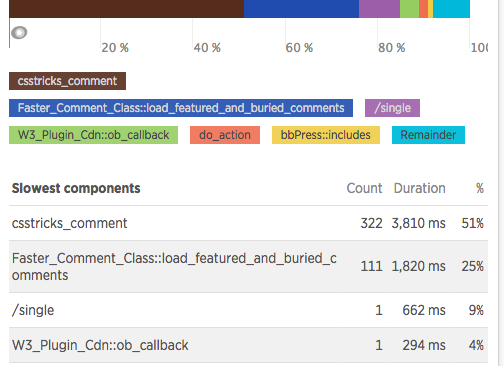Viewport: 504px width, 366px height.
Task: Select the Remainder cyan legend tag
Action: [x=428, y=135]
